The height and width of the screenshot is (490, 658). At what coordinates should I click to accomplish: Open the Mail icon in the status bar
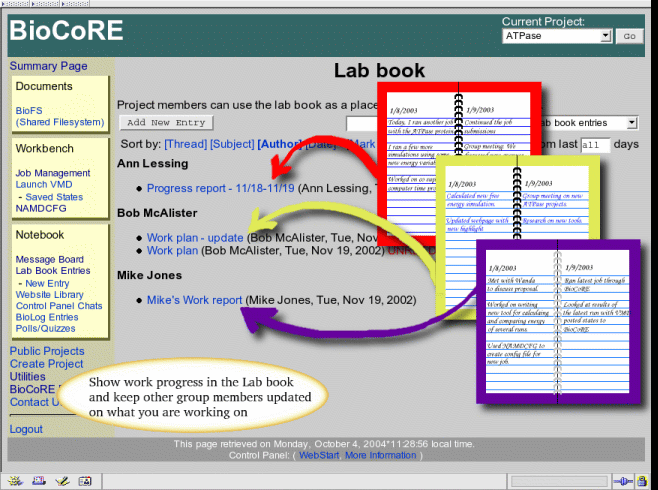37,481
